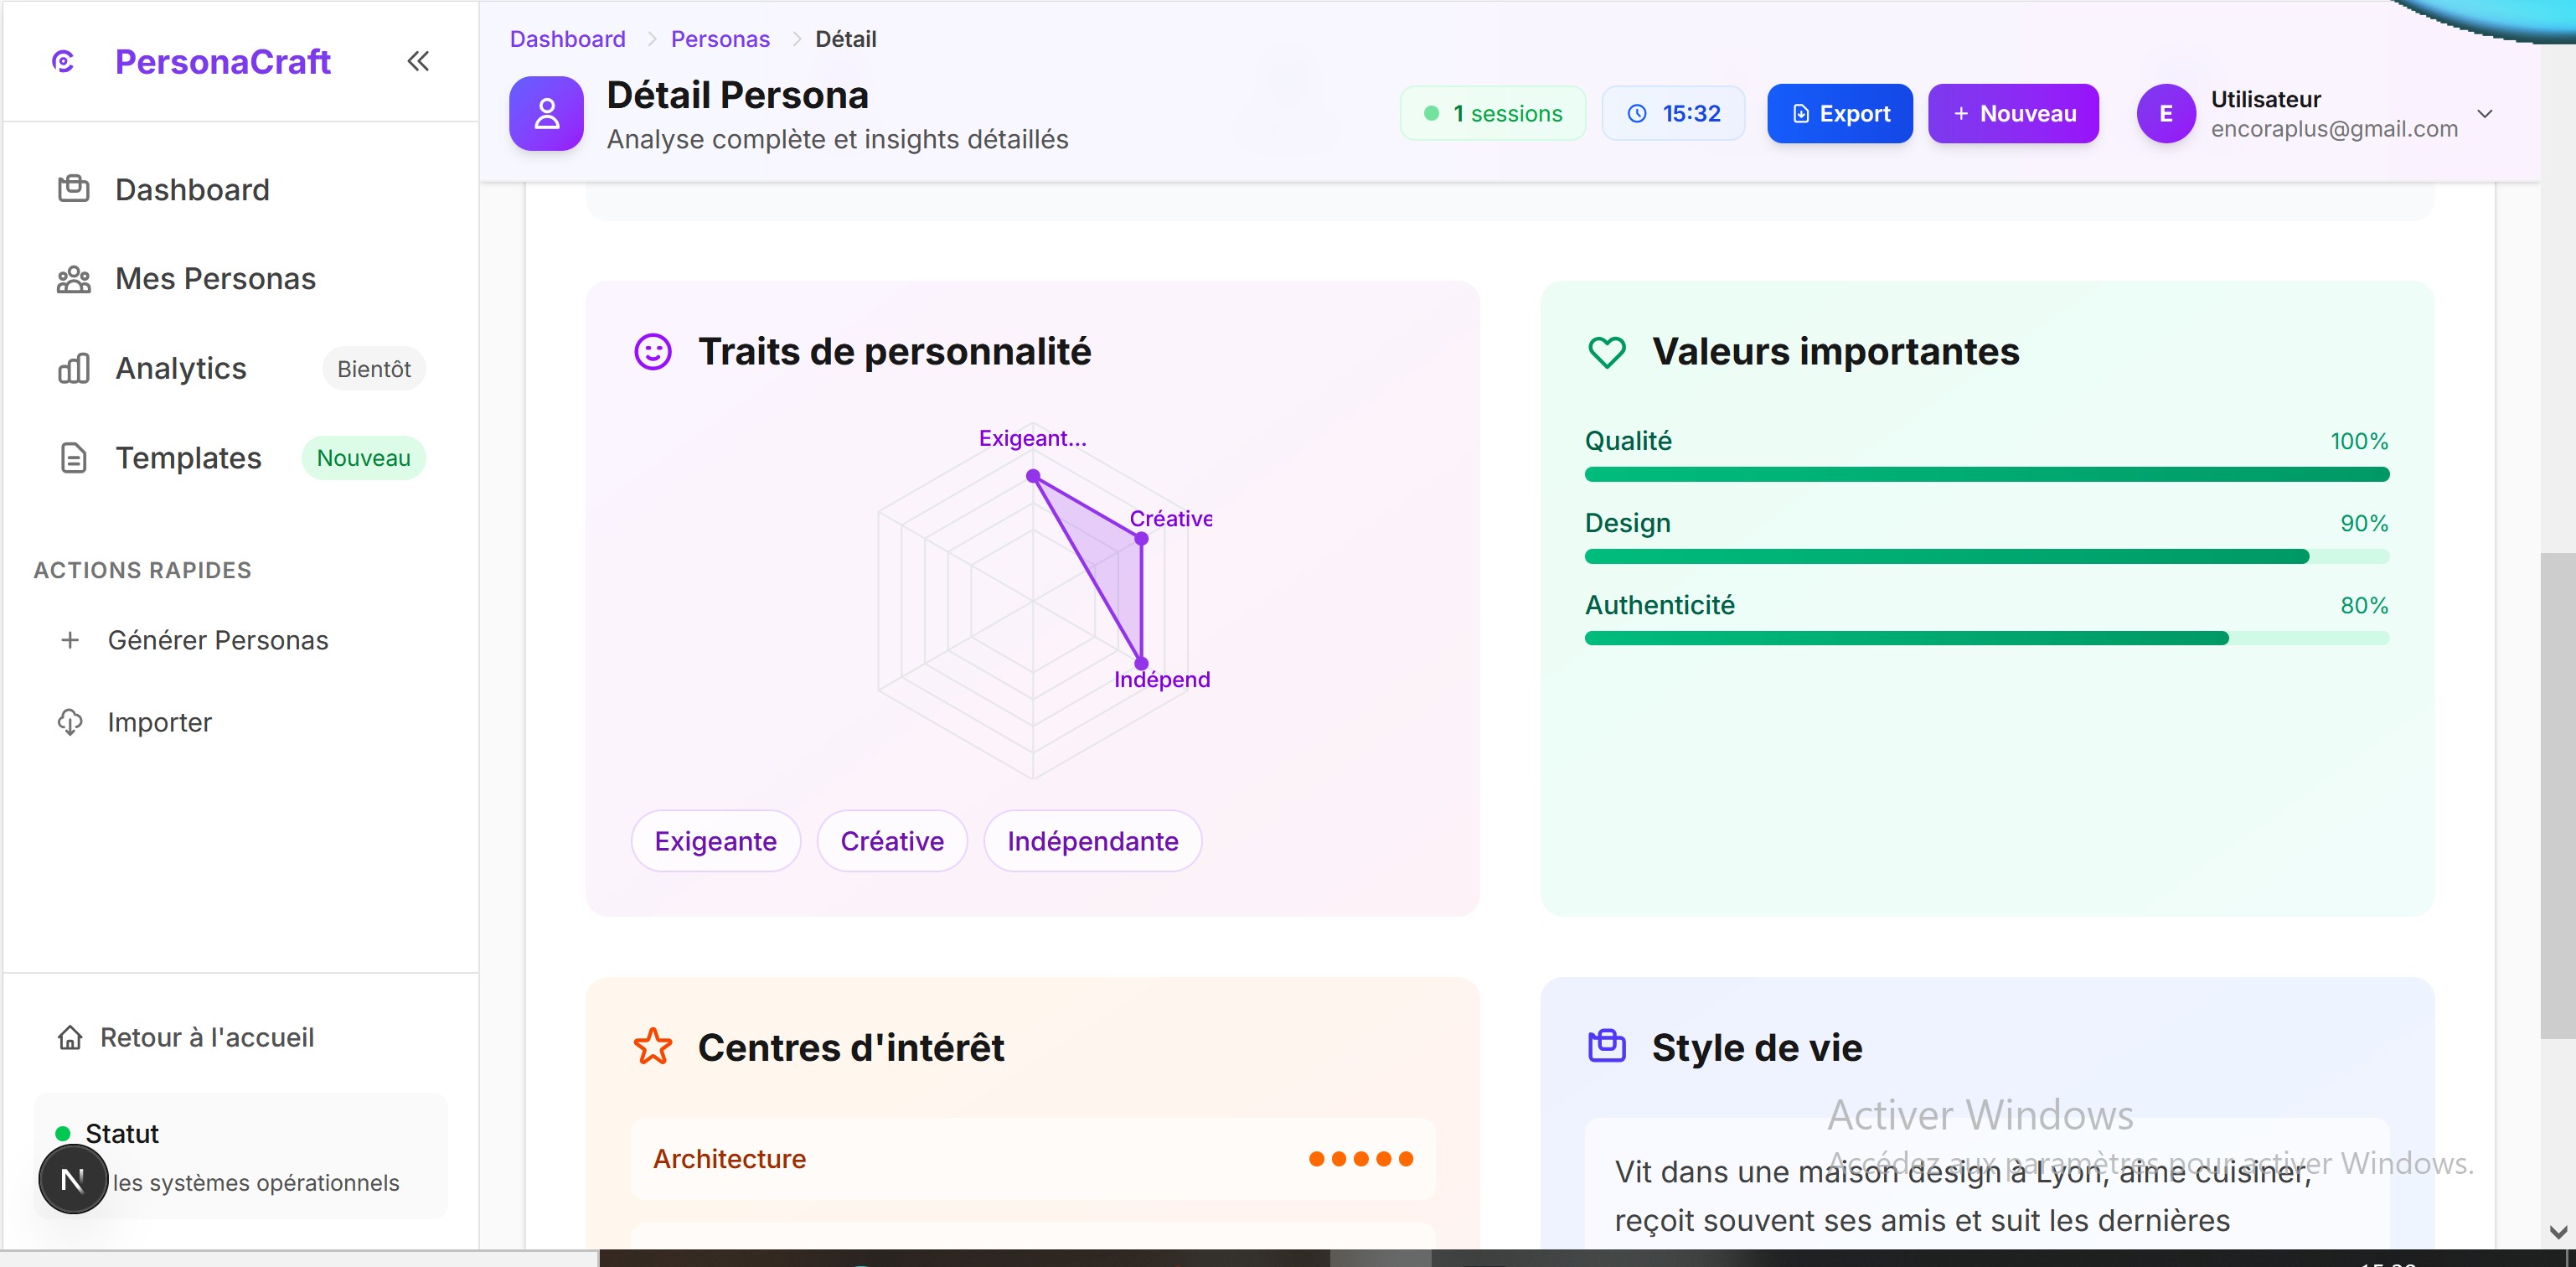Viewport: 2576px width, 1267px height.
Task: Click the Templates document icon
Action: tap(73, 458)
